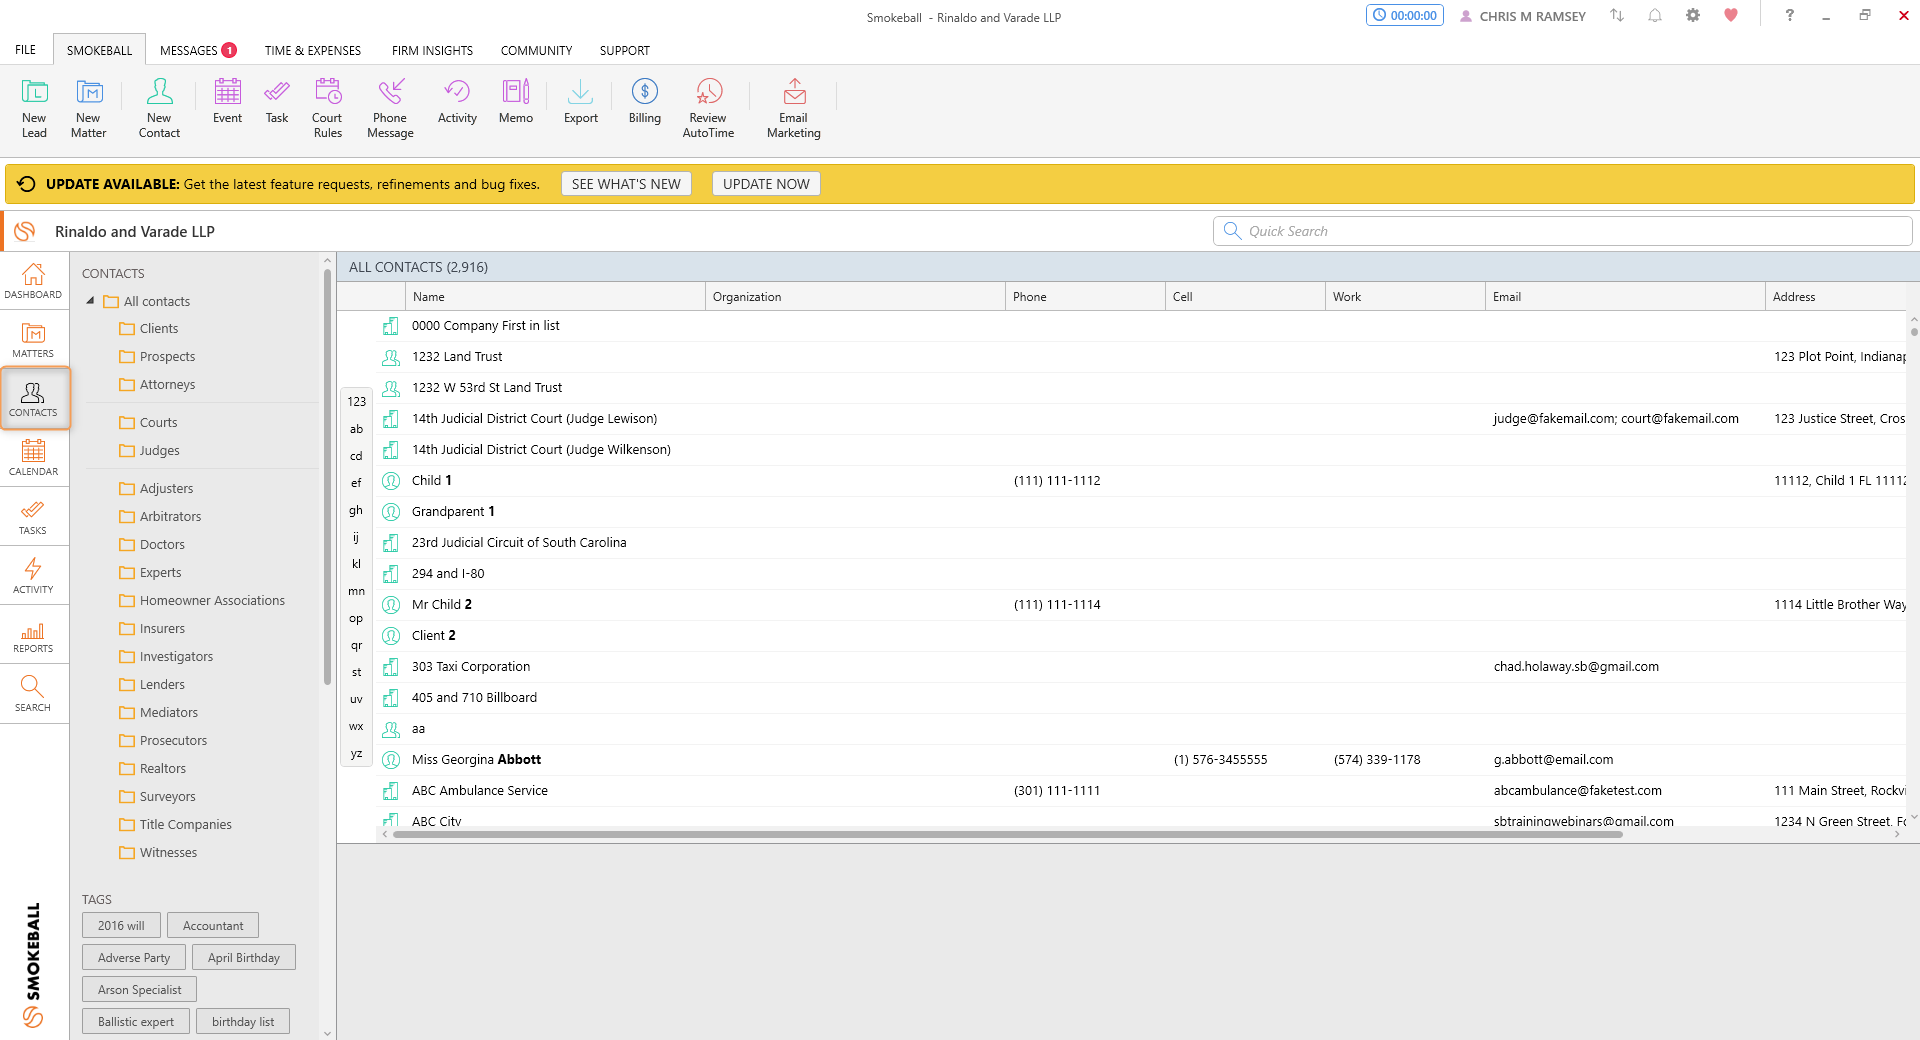Add a New Contact via ribbon
The height and width of the screenshot is (1040, 1920).
(x=159, y=108)
